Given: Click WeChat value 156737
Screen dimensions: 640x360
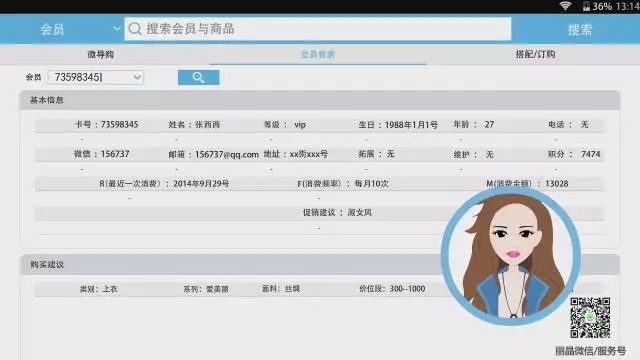Looking at the screenshot, I should [115, 154].
